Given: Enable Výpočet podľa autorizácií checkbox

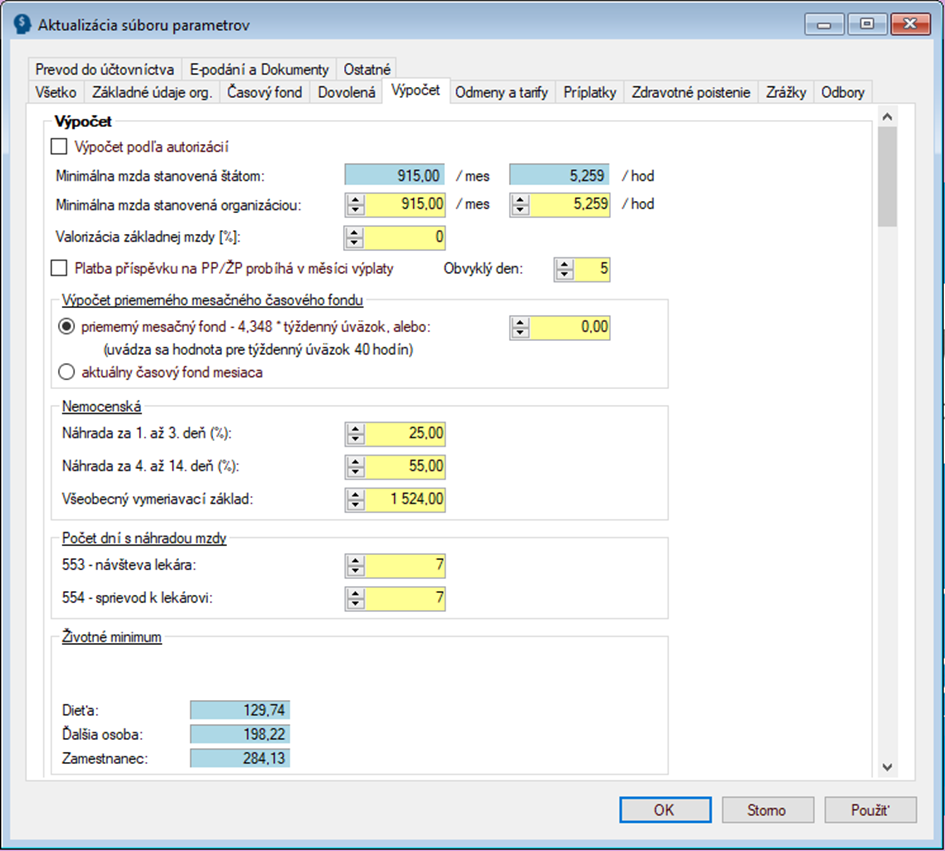Looking at the screenshot, I should click(x=59, y=146).
